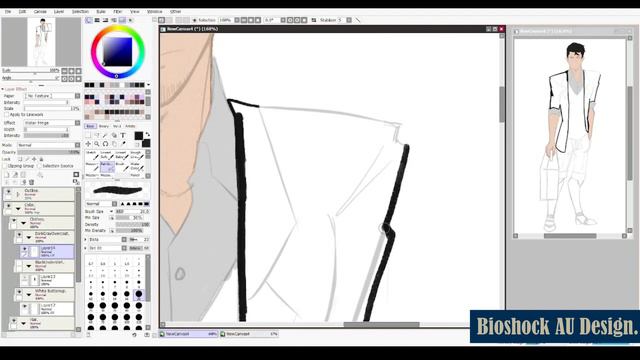Screen dimensions: 640x360
Task: Select the 20 brush size preset
Action: (x=139, y=295)
